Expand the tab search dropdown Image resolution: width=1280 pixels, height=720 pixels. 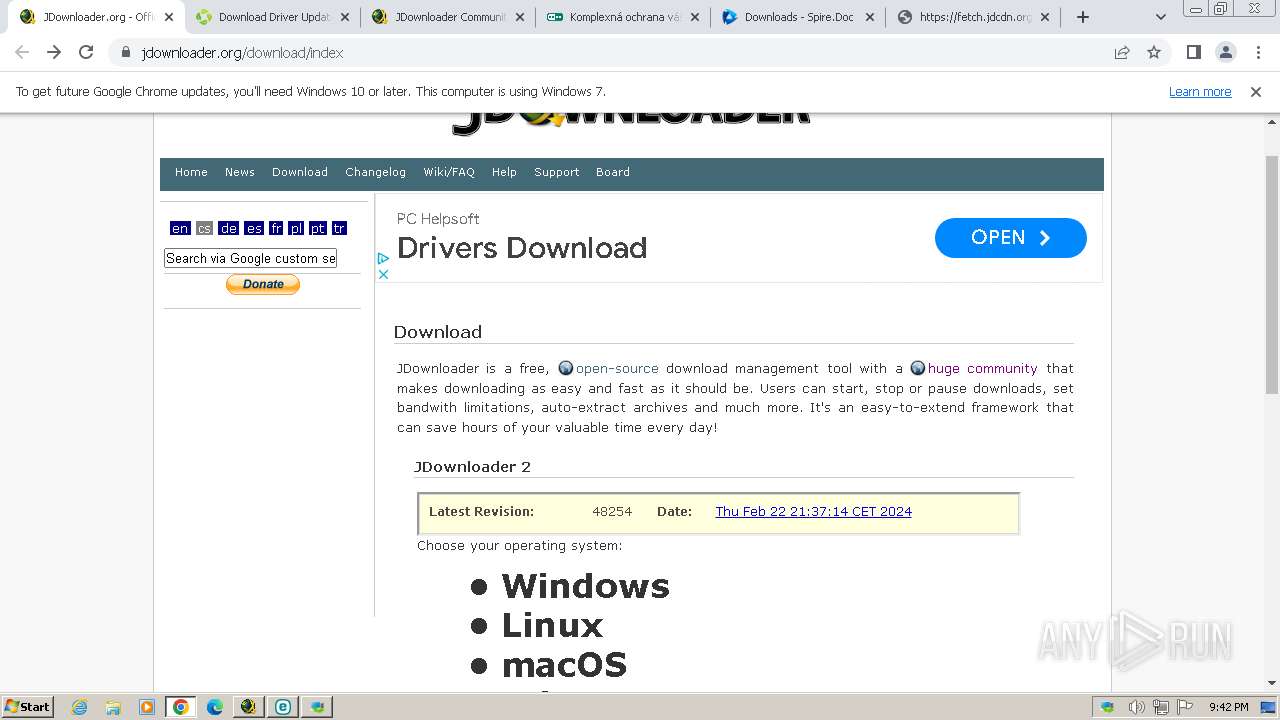coord(1161,17)
